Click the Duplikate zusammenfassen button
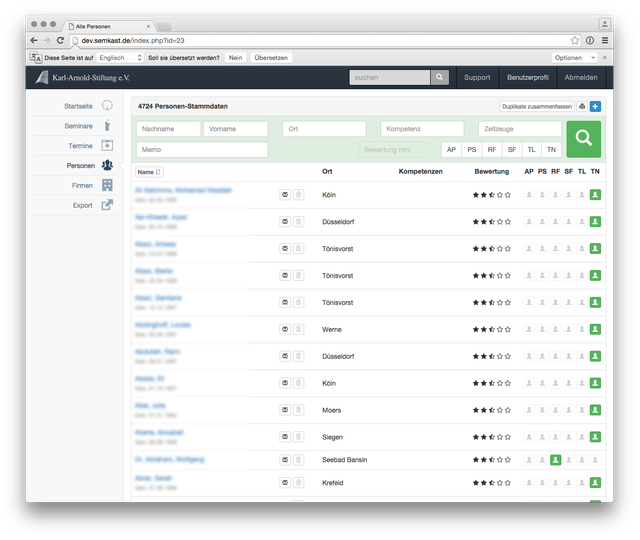 tap(536, 106)
